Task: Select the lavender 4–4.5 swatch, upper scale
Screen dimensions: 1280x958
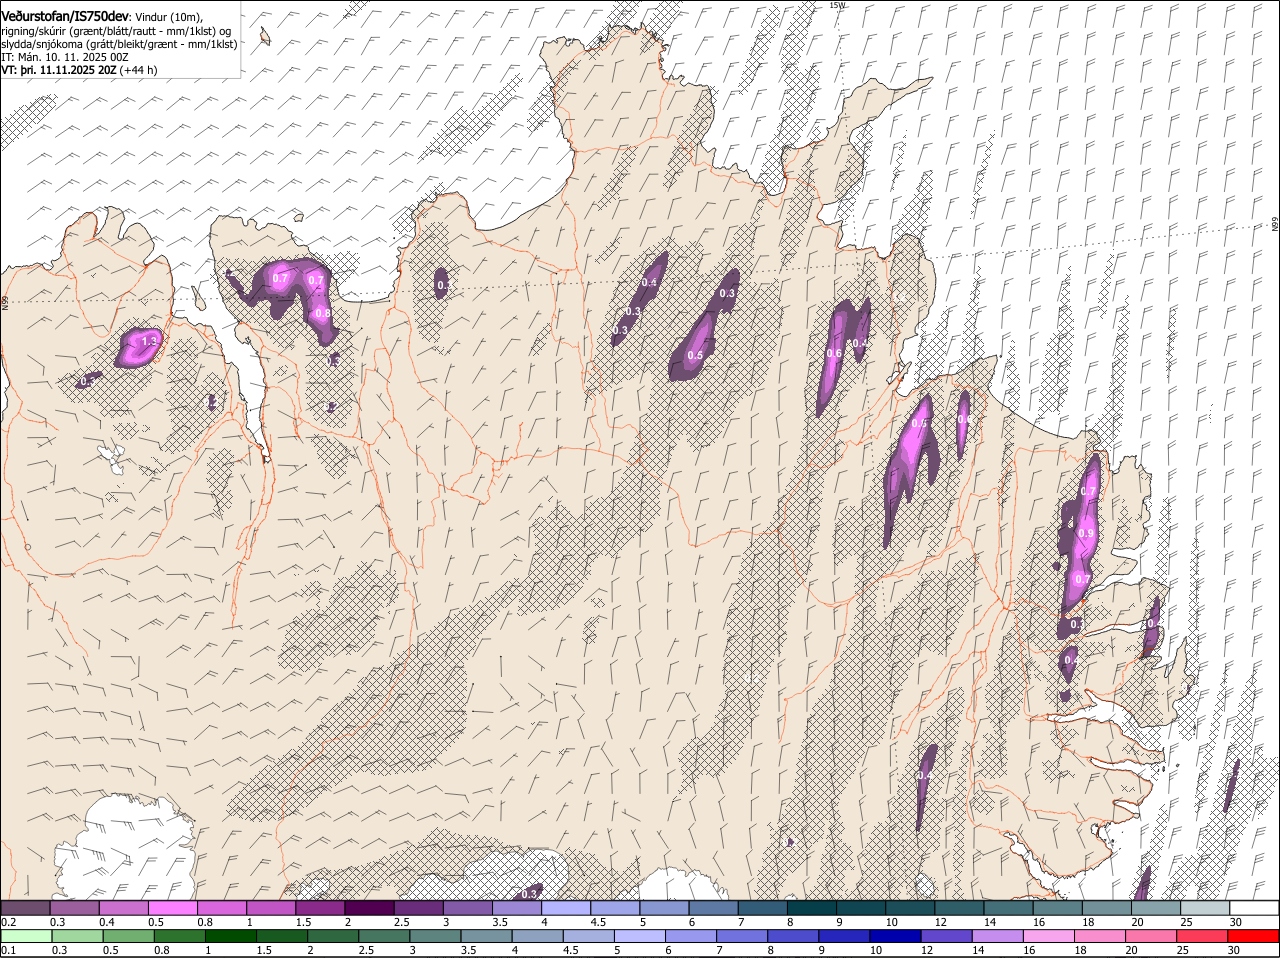Action: coord(566,907)
